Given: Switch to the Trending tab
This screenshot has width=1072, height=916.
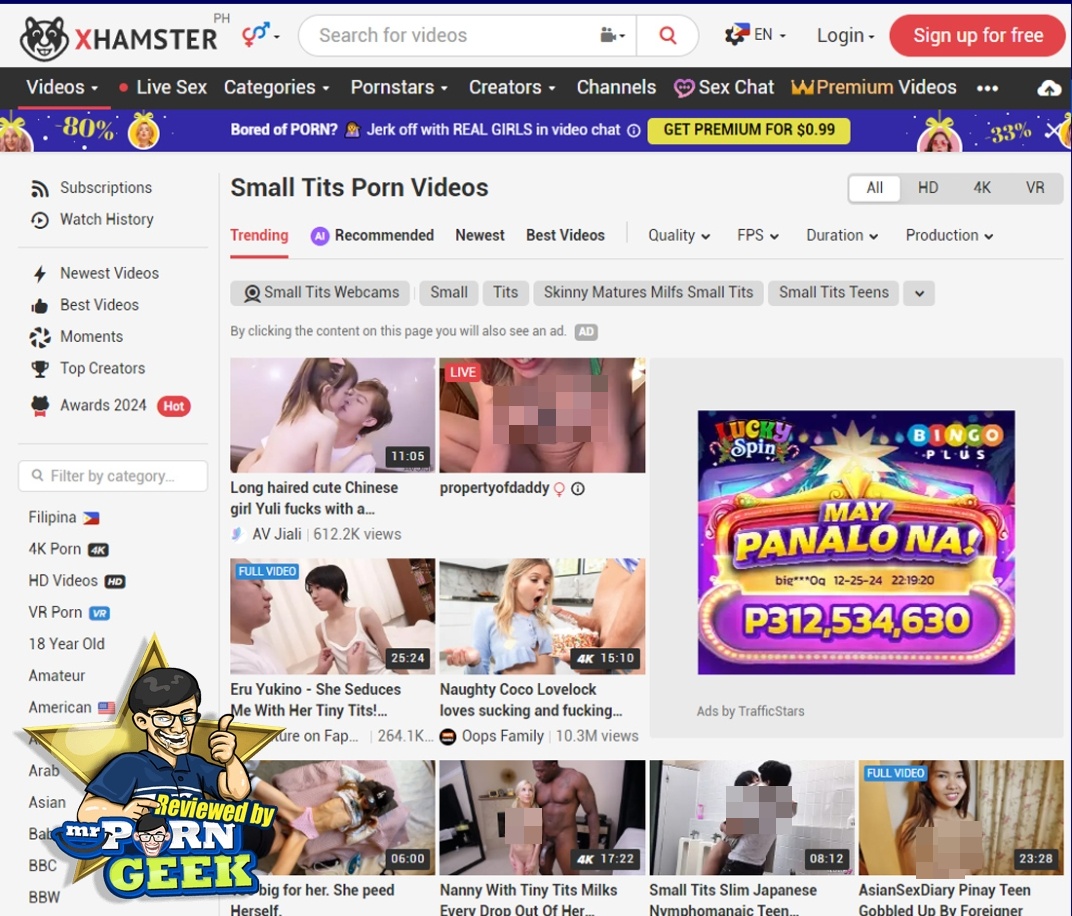Looking at the screenshot, I should pyautogui.click(x=259, y=235).
